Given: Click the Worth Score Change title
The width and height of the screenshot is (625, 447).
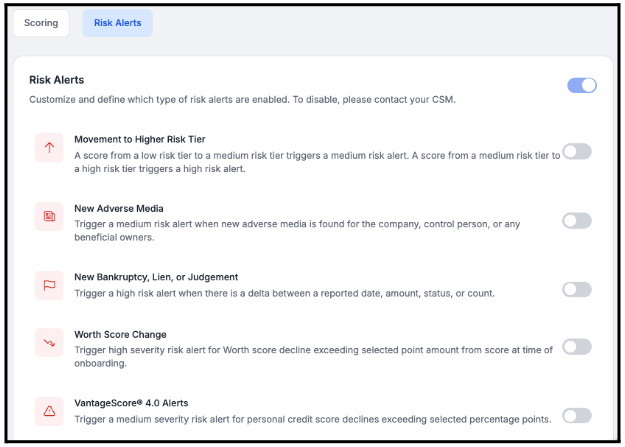Looking at the screenshot, I should (120, 334).
